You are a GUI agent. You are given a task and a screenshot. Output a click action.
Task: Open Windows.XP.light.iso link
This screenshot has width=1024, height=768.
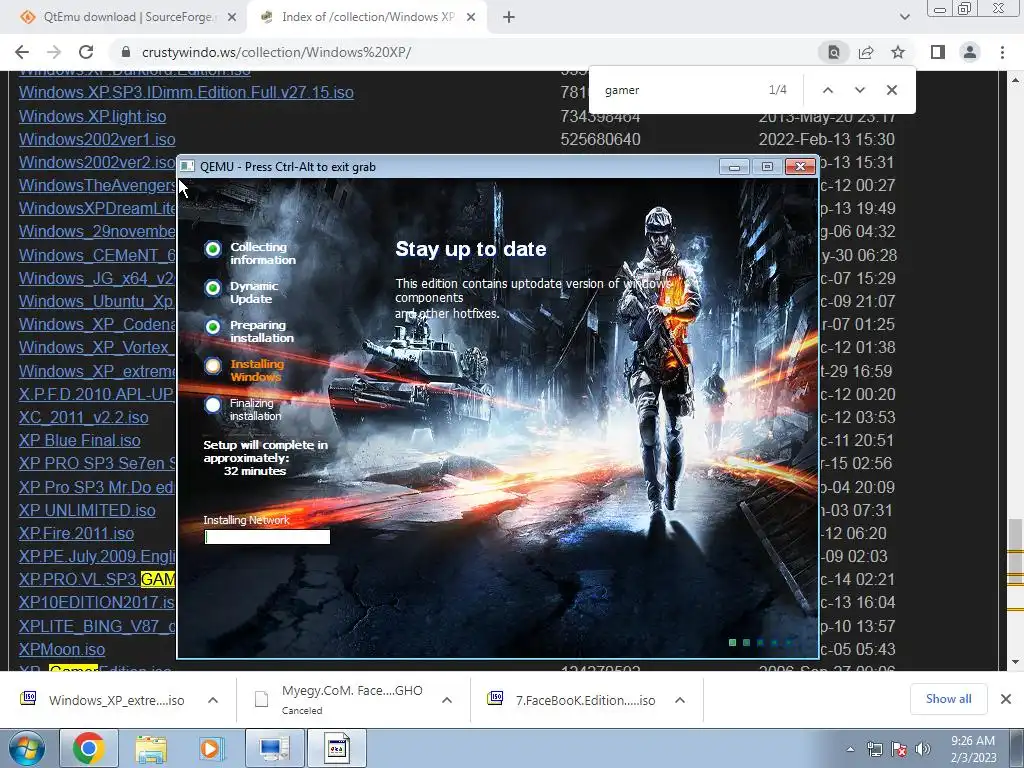click(92, 116)
